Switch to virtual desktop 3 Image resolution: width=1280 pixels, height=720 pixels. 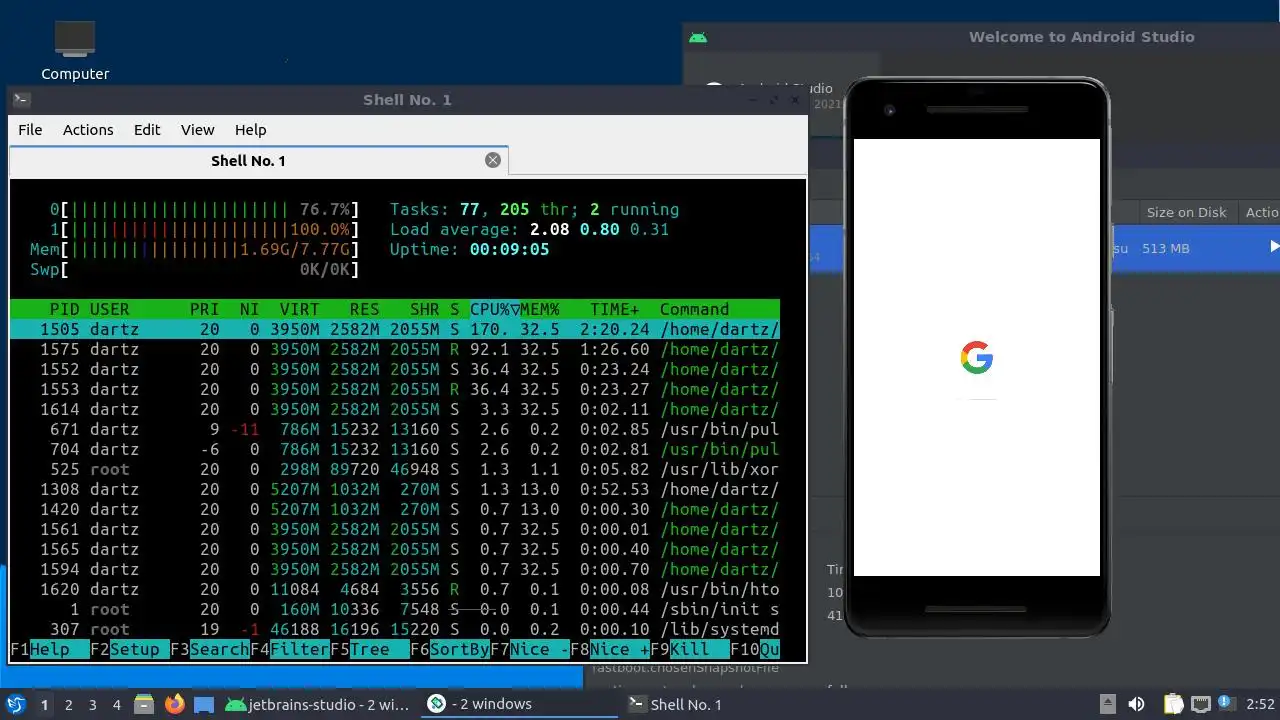tap(92, 705)
